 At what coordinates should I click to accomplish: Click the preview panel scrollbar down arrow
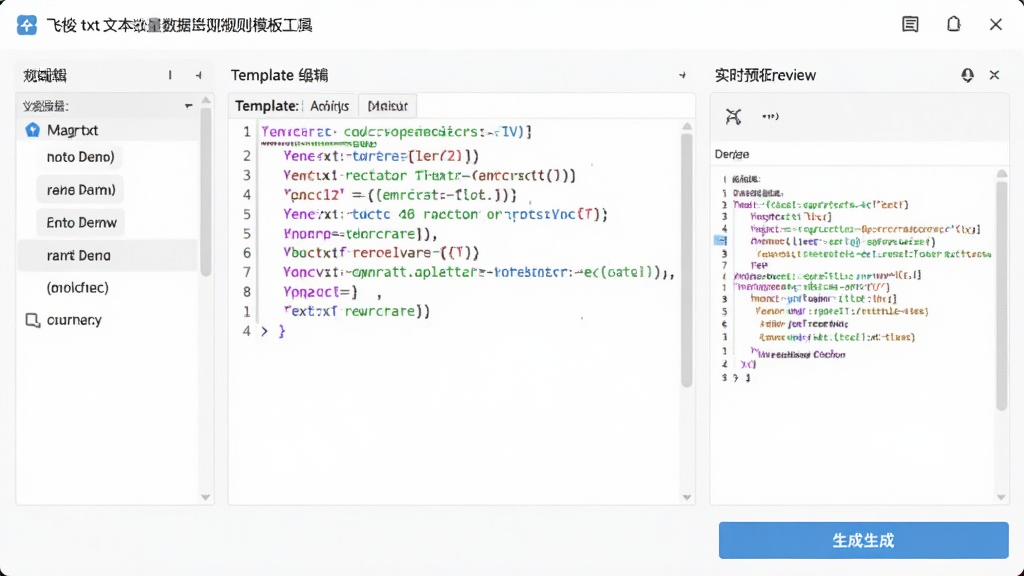point(1002,498)
